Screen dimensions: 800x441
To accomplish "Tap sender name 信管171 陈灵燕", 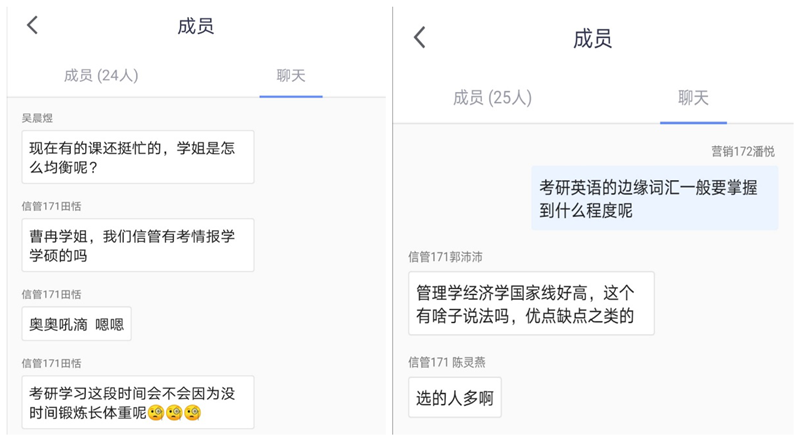I will point(447,363).
